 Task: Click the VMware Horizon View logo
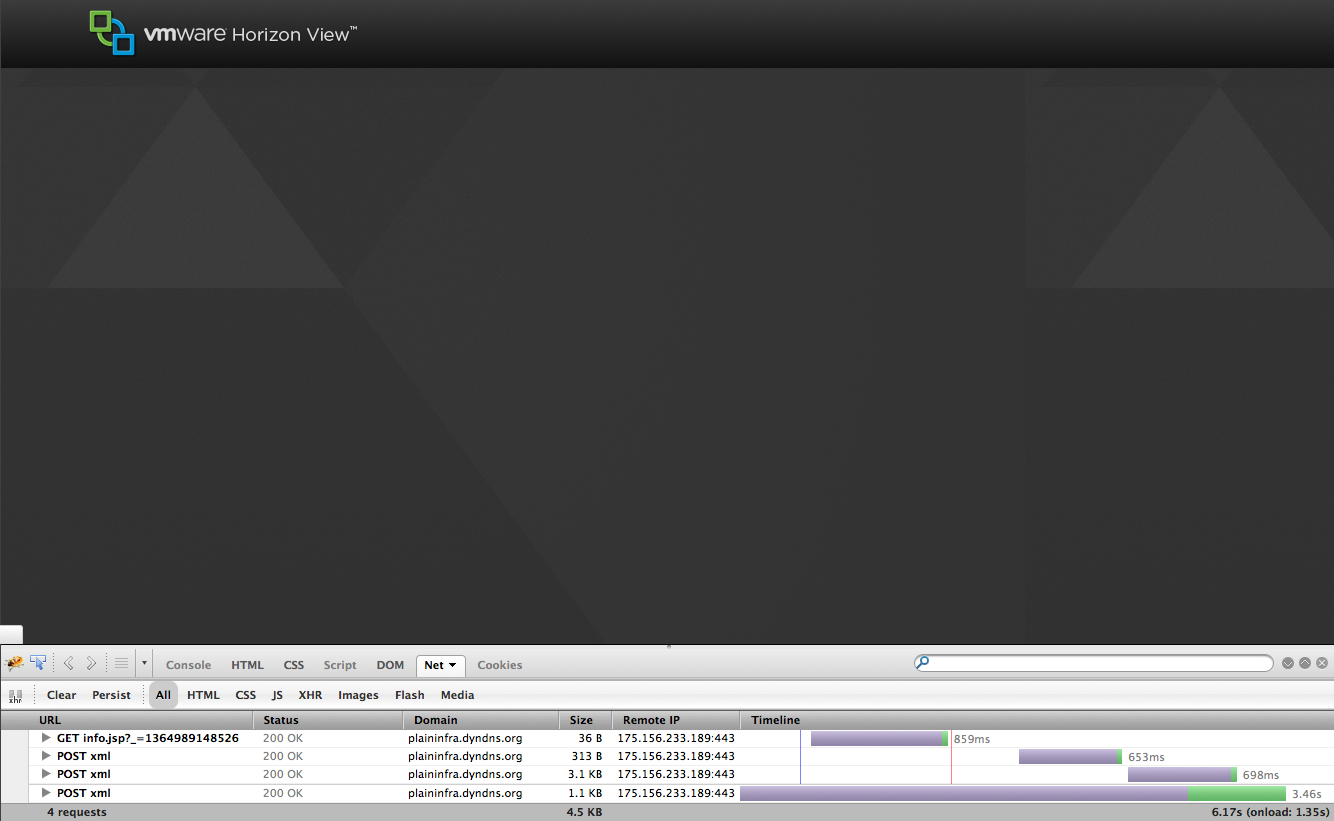pyautogui.click(x=220, y=33)
